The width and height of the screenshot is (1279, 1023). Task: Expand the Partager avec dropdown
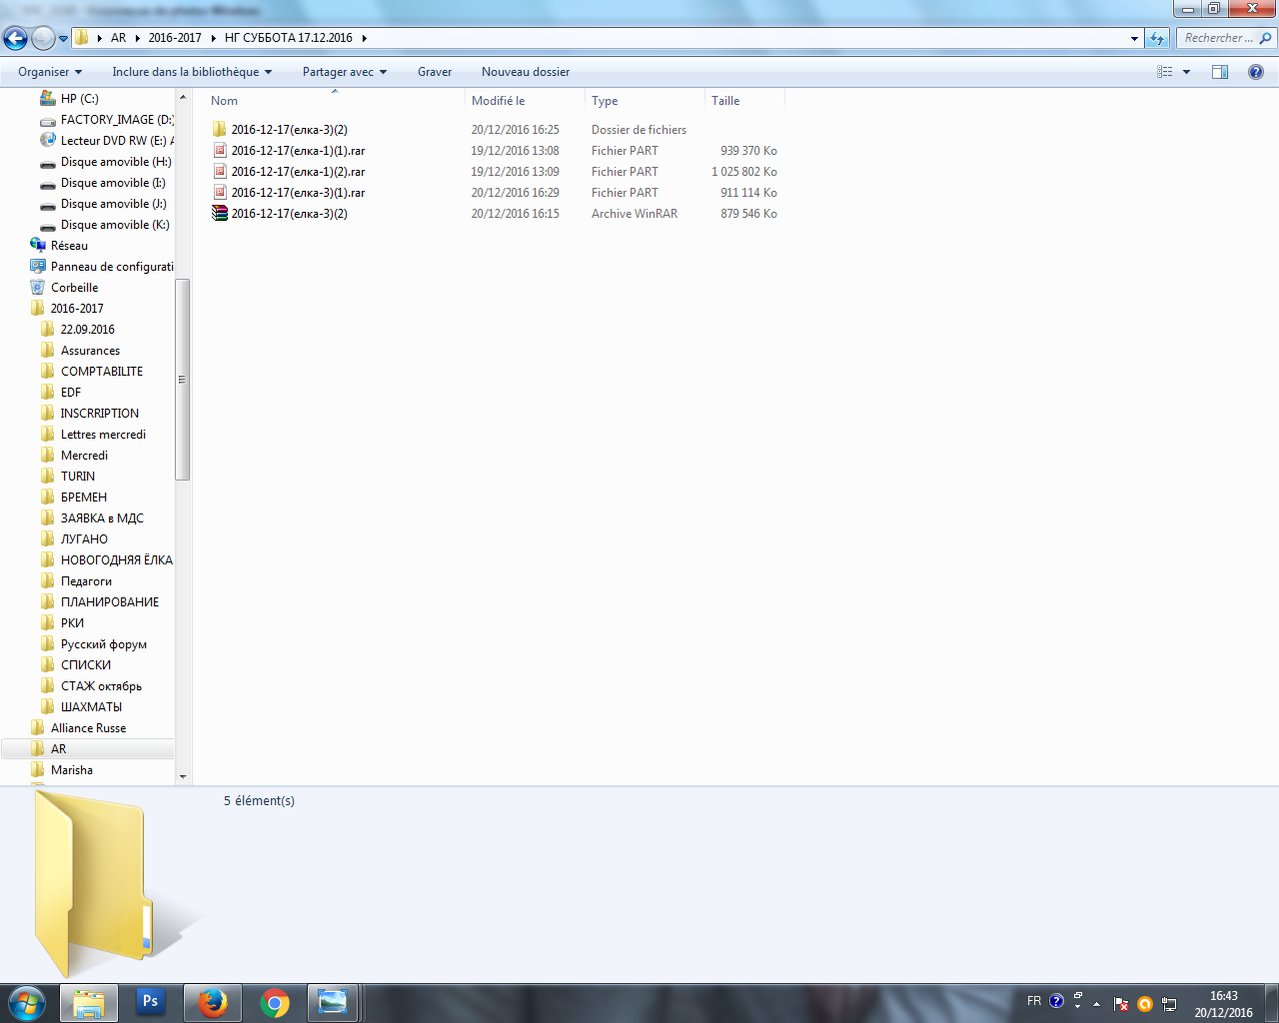coord(344,72)
